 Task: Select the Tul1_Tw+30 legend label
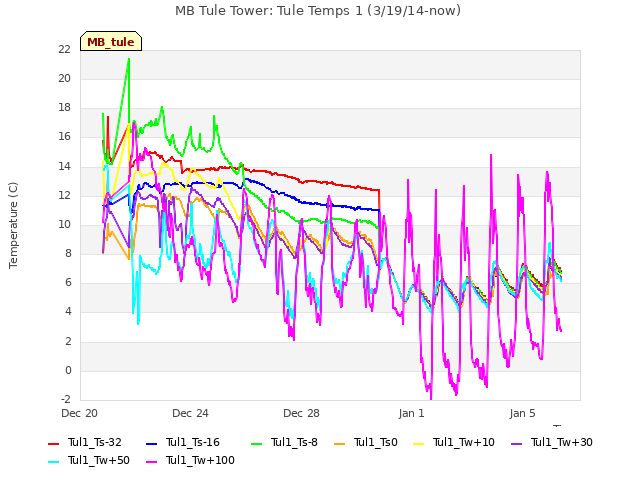click(x=562, y=442)
